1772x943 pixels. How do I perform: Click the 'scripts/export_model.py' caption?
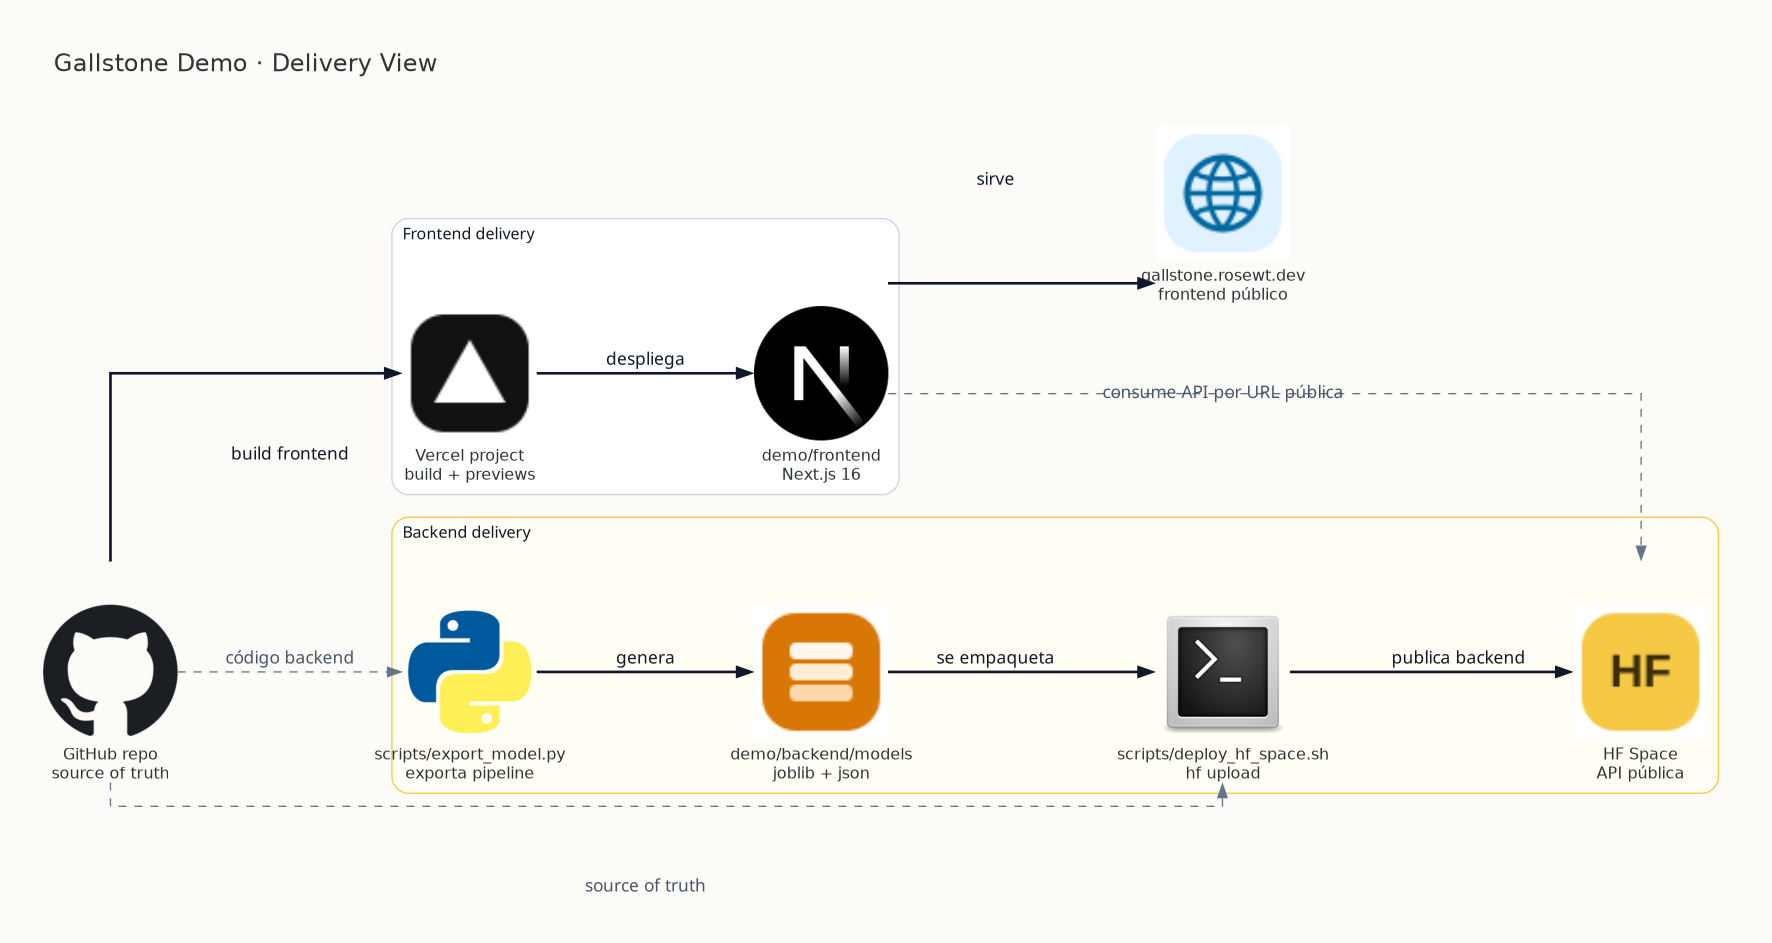point(470,754)
